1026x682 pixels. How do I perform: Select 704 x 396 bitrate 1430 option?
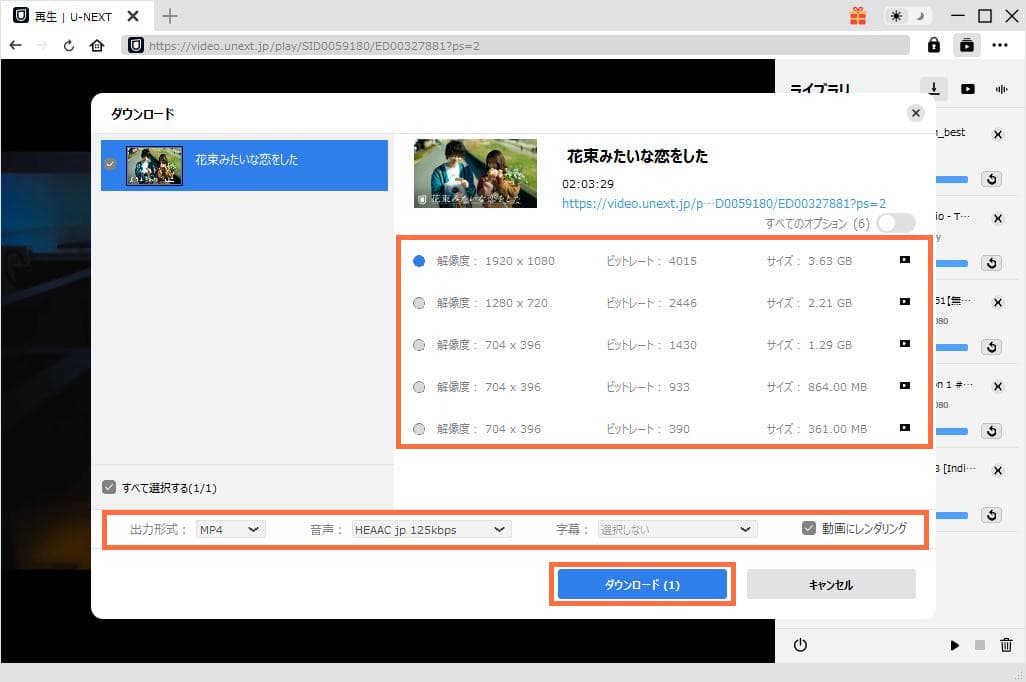[419, 345]
